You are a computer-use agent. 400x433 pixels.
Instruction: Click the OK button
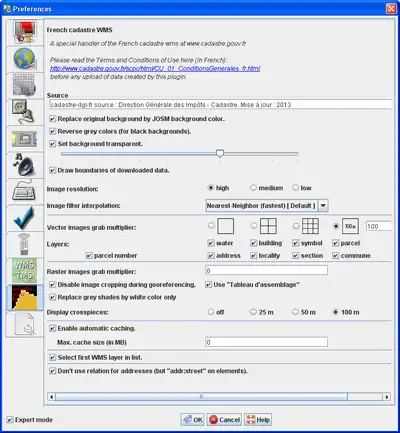[x=193, y=420]
